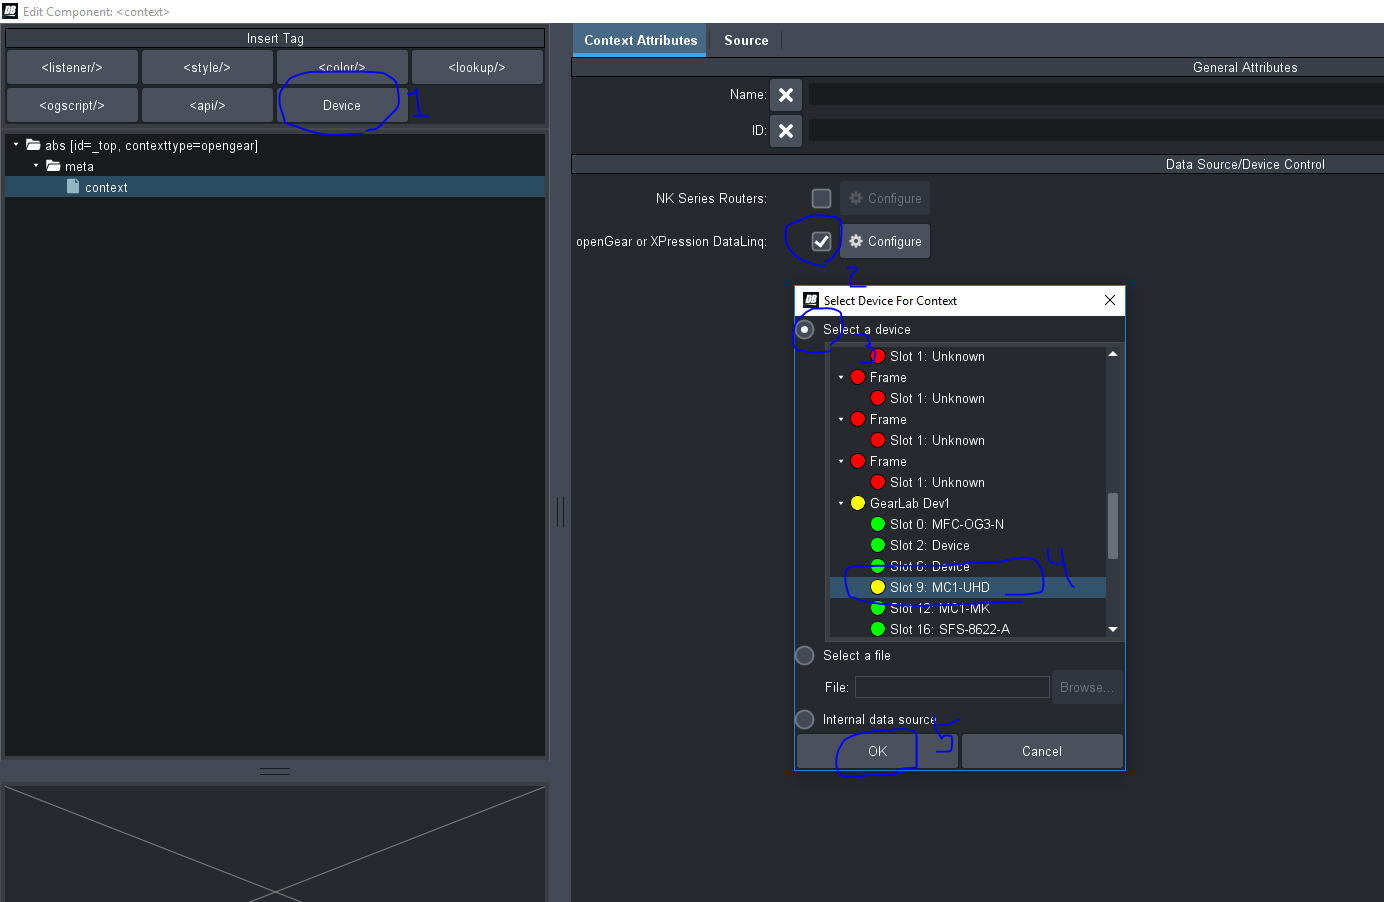Click the DB icon in the Select Device dialog title
The image size is (1384, 902).
pyautogui.click(x=811, y=300)
